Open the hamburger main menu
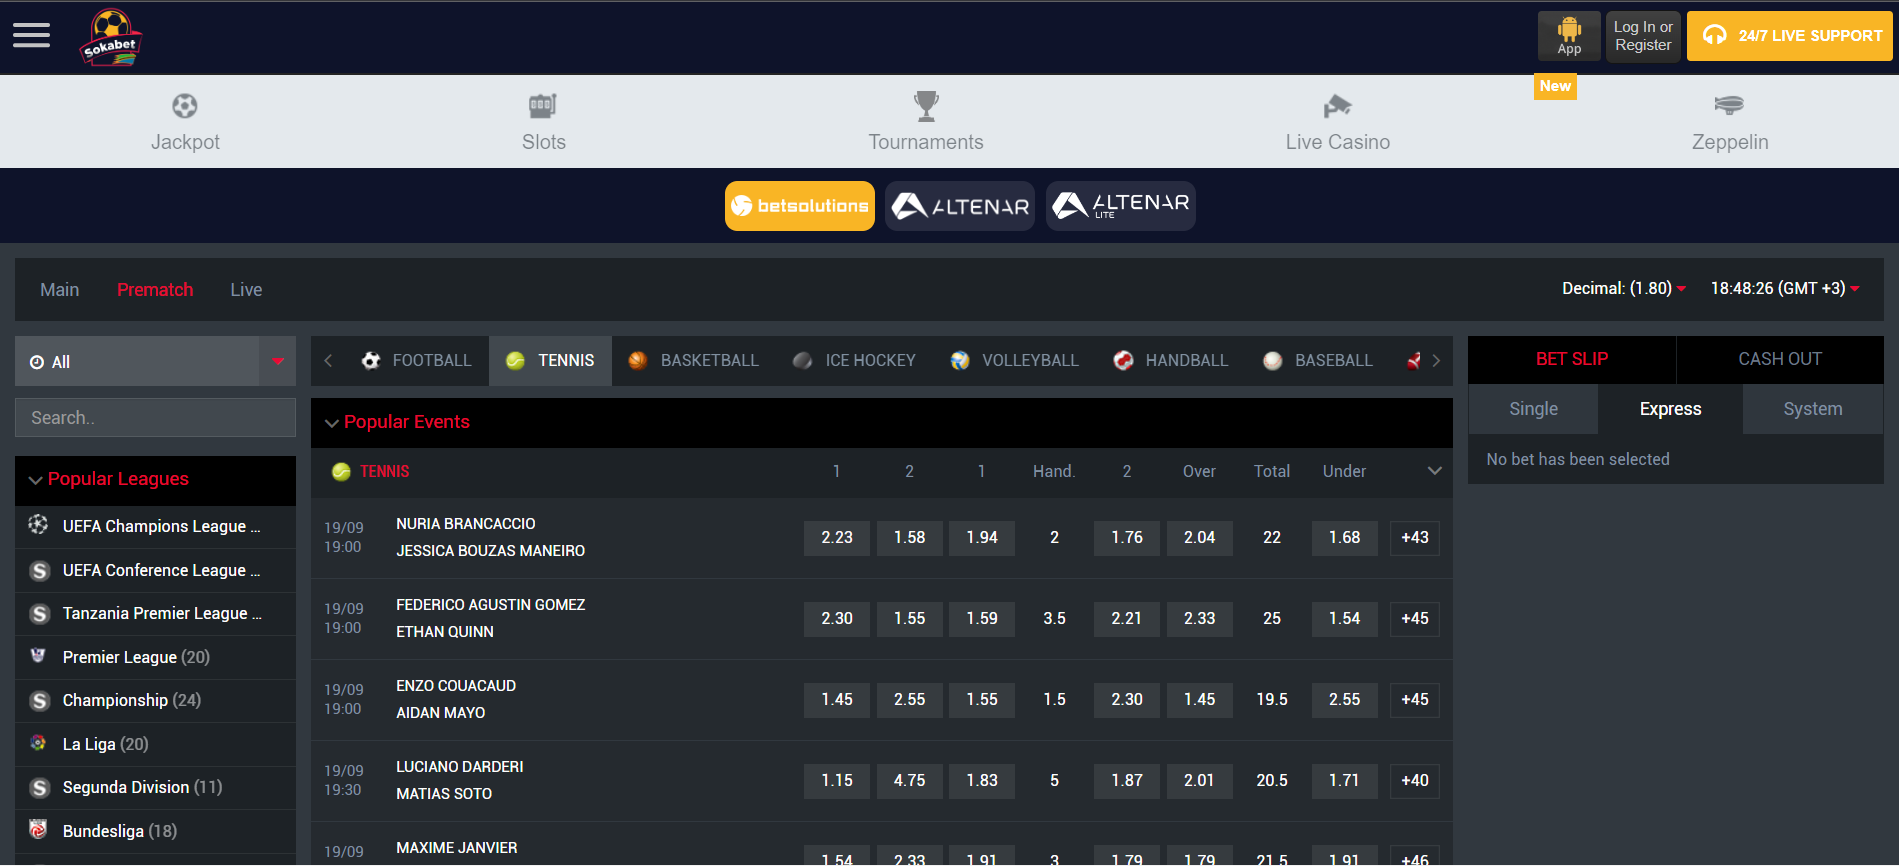 [x=31, y=36]
